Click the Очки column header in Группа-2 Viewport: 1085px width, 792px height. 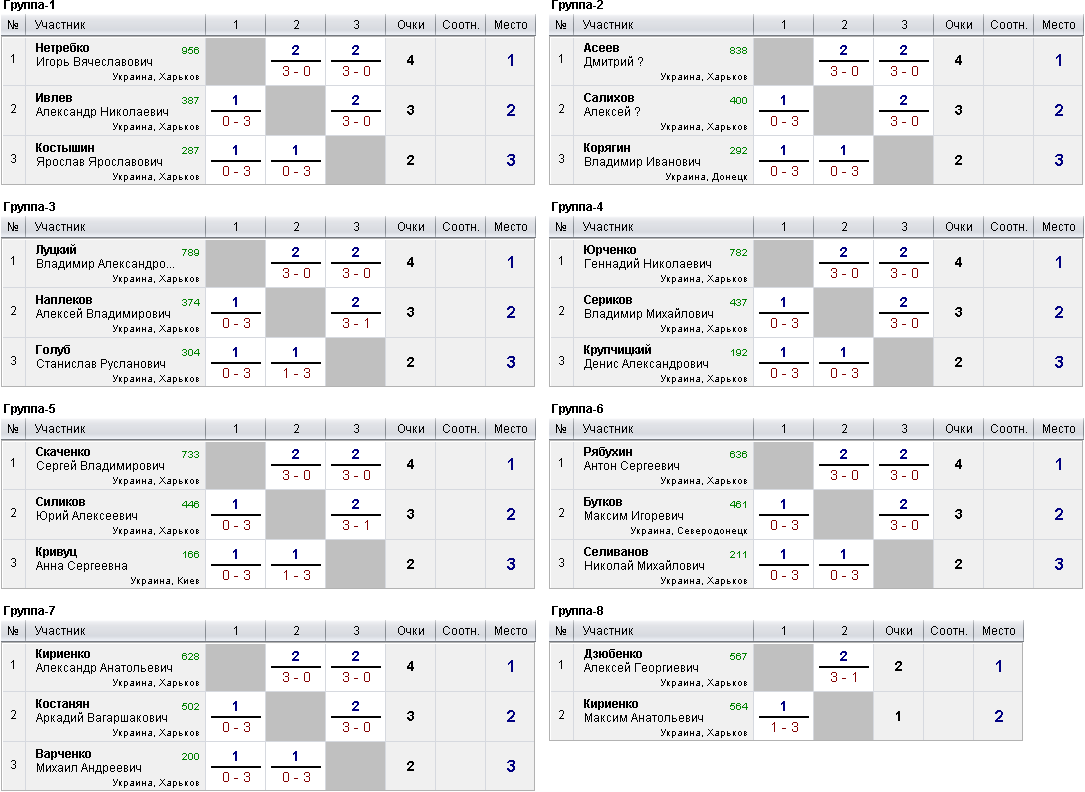pos(958,25)
